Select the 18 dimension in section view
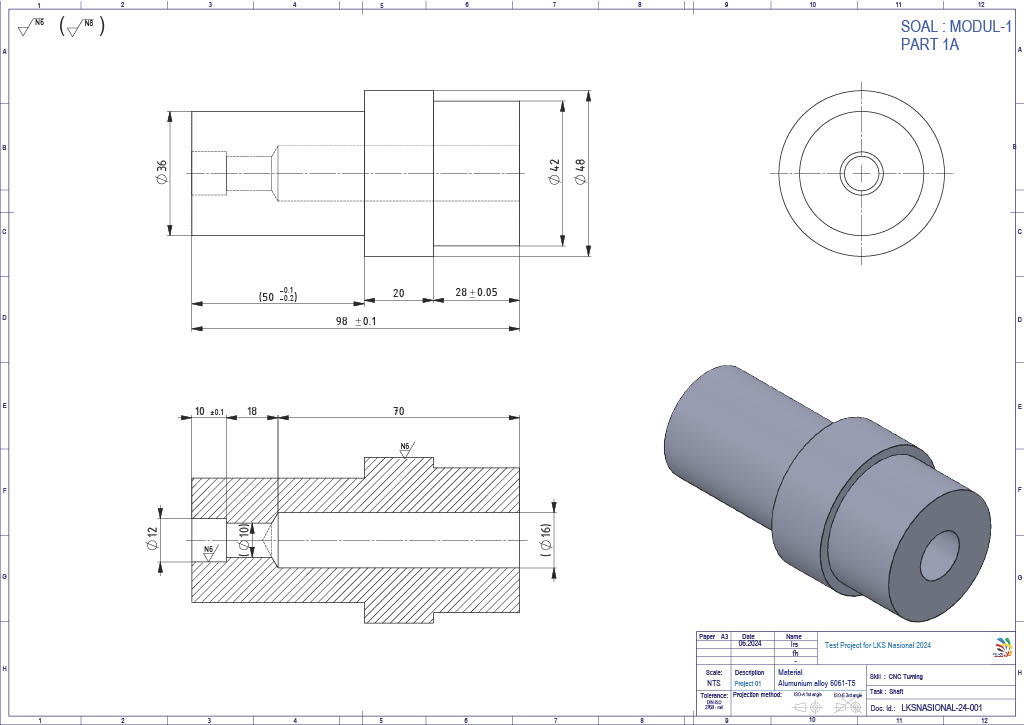This screenshot has height=725, width=1024. click(x=251, y=411)
